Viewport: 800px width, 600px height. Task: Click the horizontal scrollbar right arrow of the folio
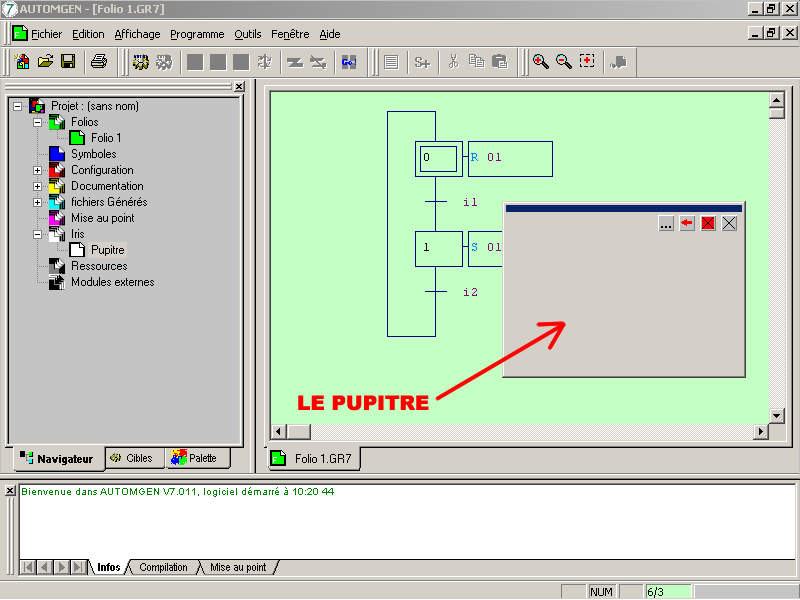pyautogui.click(x=761, y=431)
